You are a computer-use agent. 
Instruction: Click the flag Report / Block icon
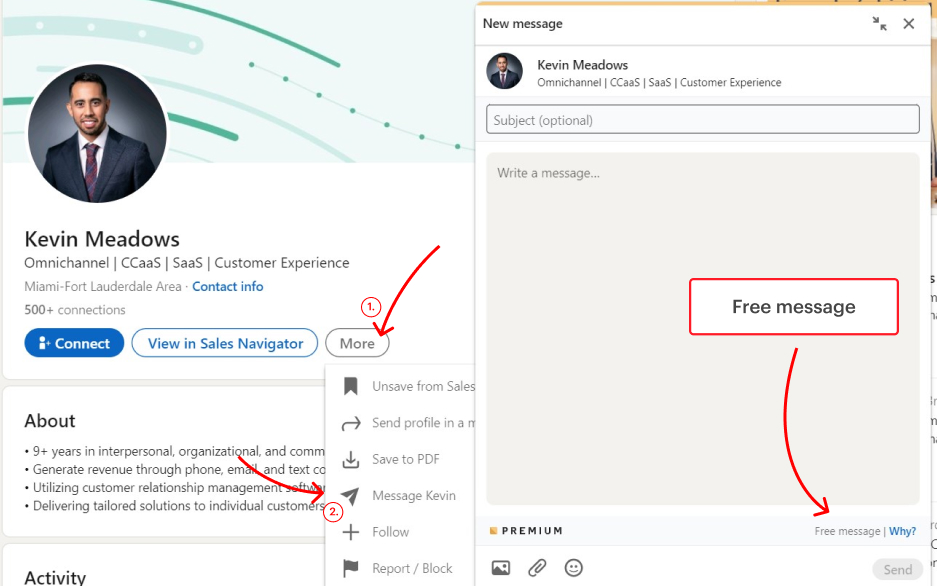coord(351,568)
